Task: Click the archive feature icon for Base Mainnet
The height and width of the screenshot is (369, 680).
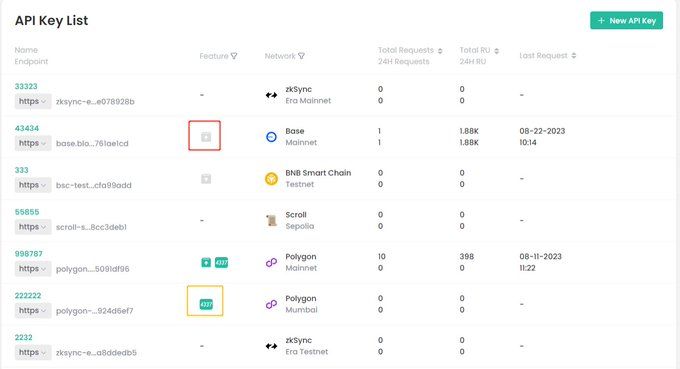Action: click(x=206, y=137)
